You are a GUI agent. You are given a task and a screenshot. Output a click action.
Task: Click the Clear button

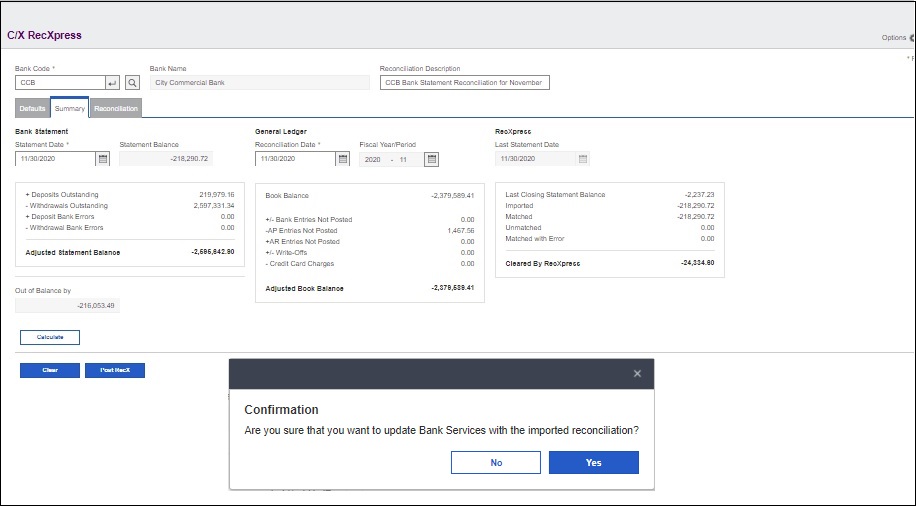coord(50,370)
